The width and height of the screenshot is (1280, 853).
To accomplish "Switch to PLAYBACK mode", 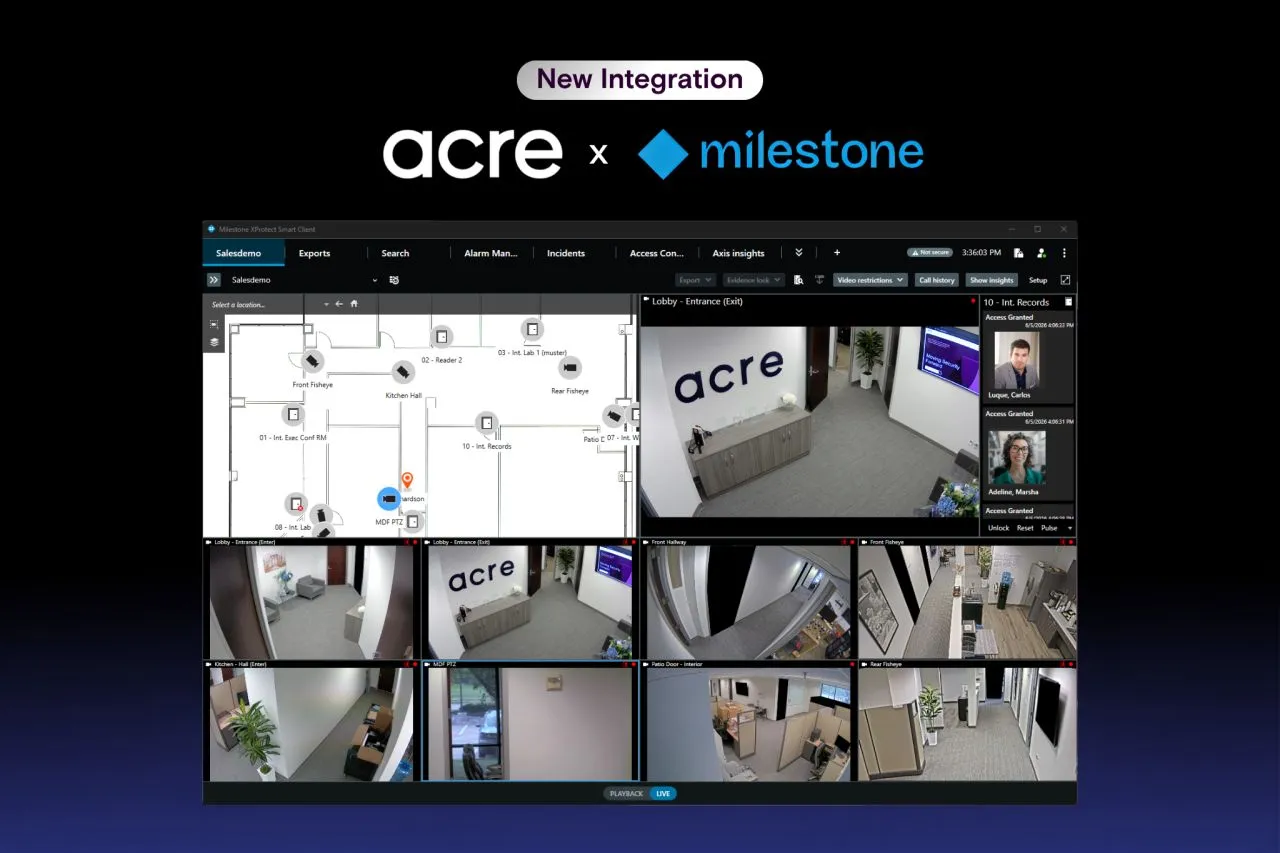I will click(627, 793).
